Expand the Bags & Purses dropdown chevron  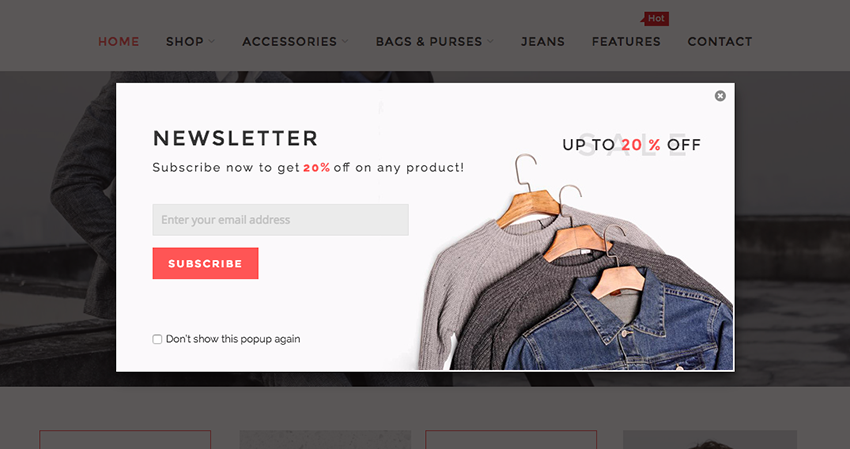[x=490, y=41]
